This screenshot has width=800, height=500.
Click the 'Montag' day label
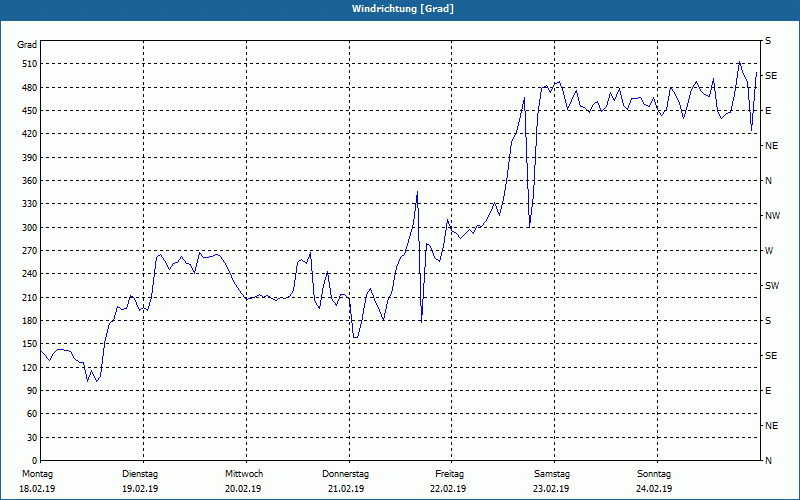click(x=37, y=474)
